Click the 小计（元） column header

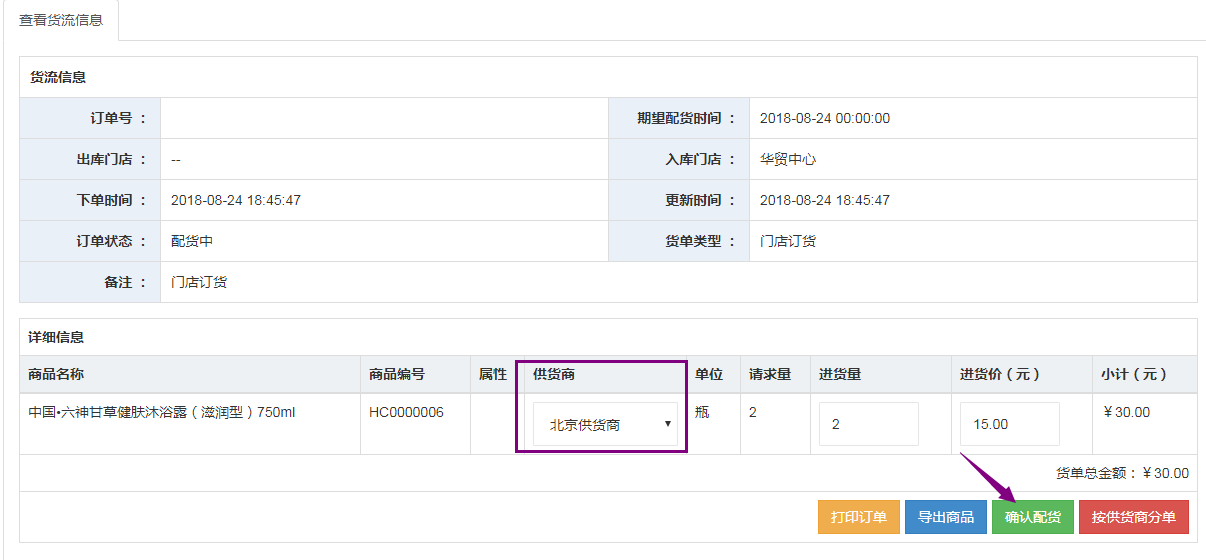click(1134, 374)
